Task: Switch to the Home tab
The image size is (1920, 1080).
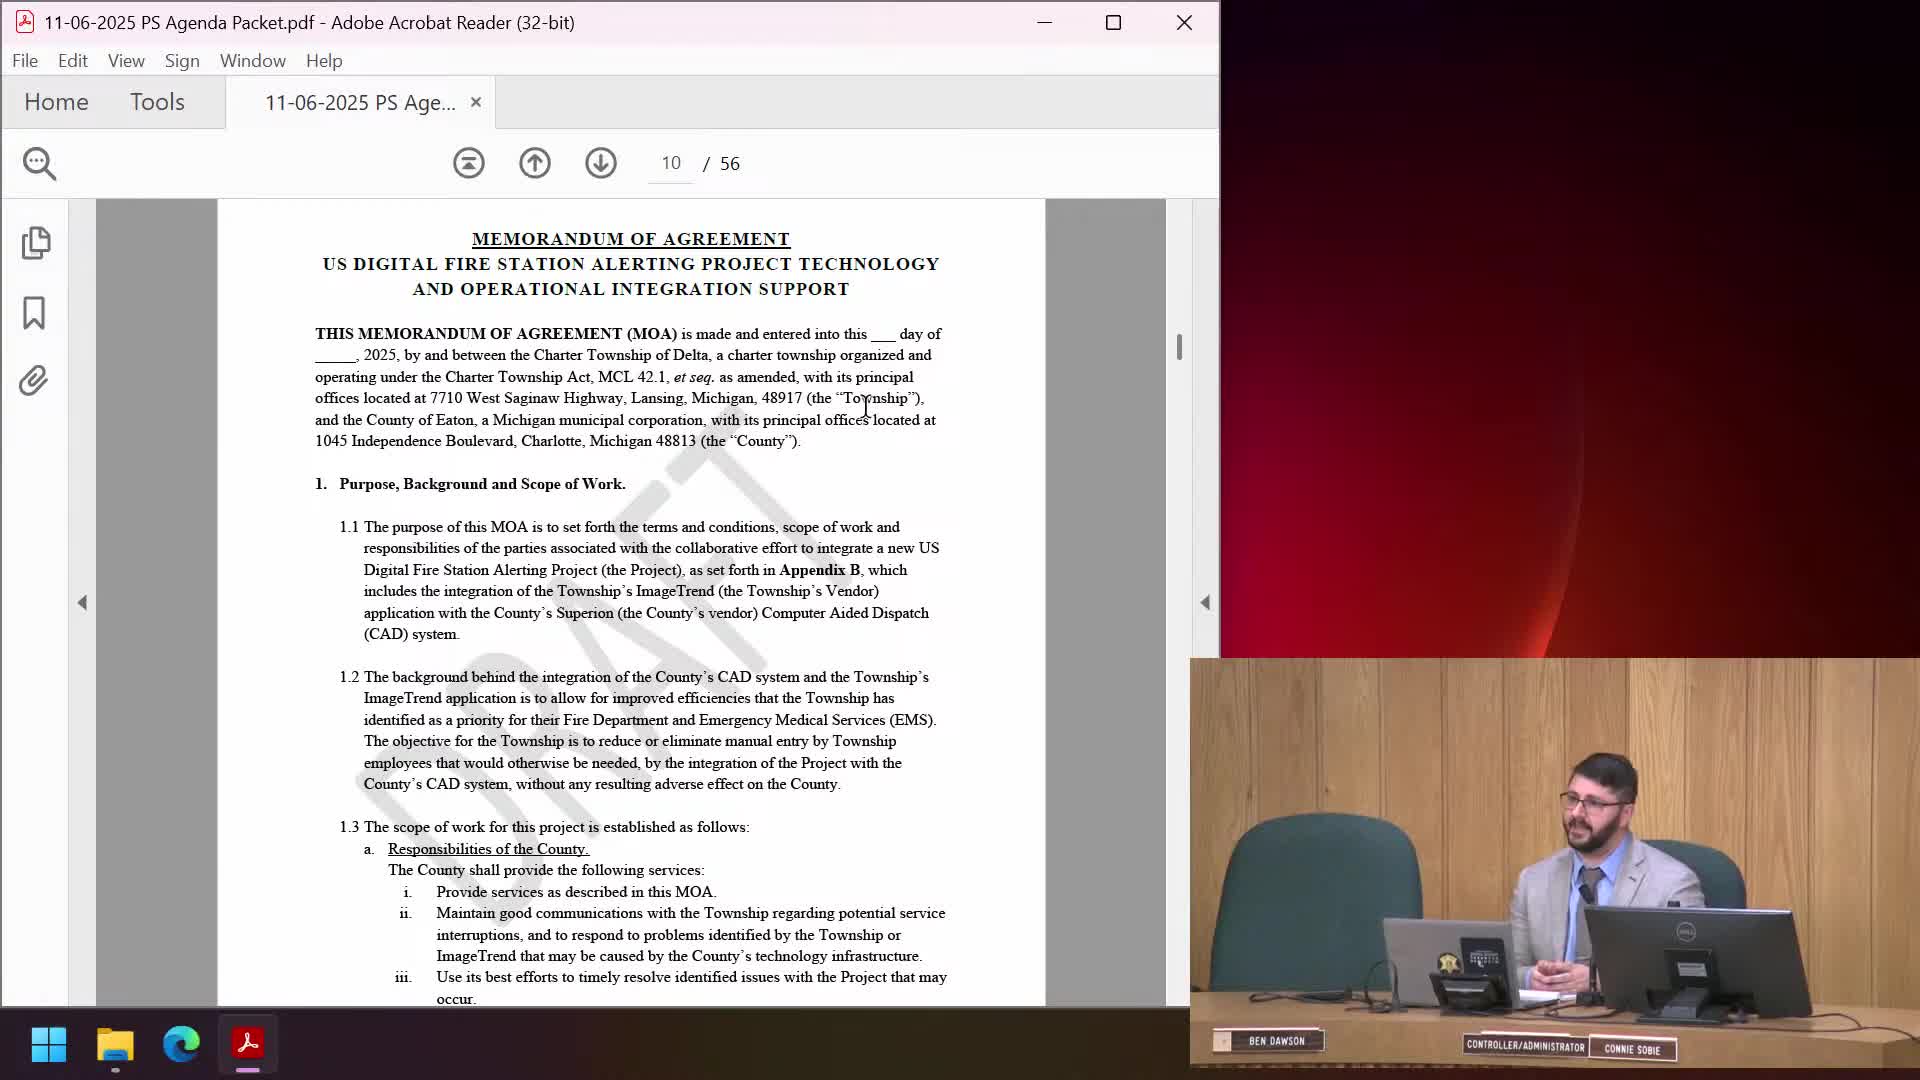Action: [x=57, y=101]
